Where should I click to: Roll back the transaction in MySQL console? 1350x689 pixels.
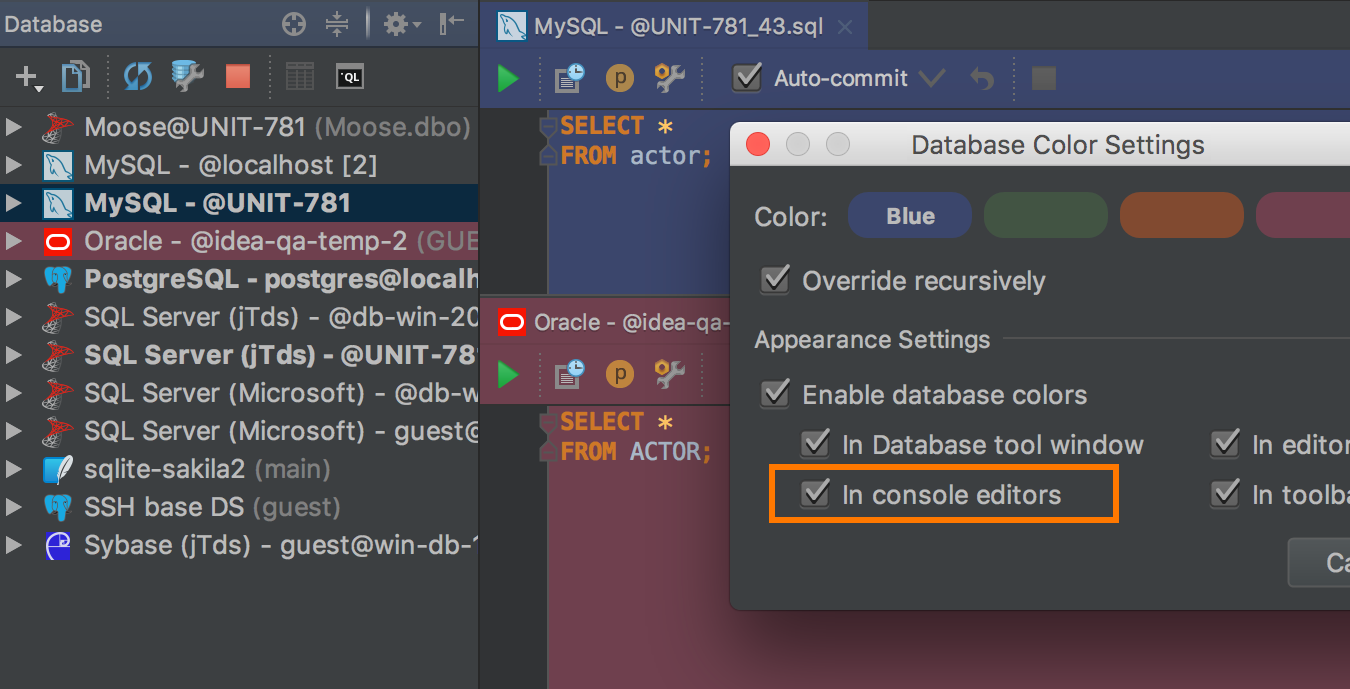click(982, 78)
